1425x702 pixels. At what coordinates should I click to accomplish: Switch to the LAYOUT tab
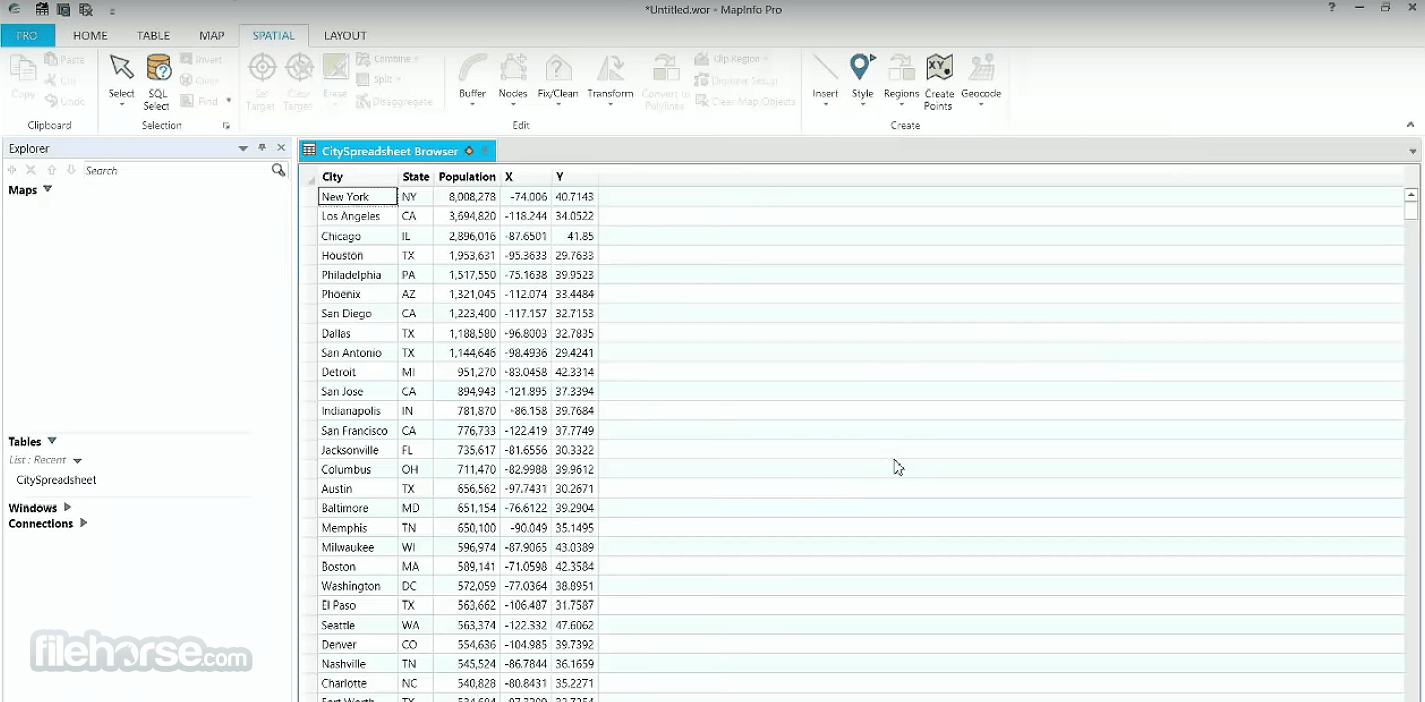[345, 36]
